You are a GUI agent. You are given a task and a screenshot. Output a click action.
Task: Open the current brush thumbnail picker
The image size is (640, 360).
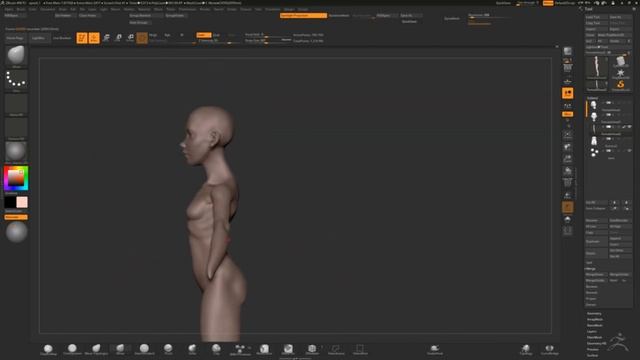(x=16, y=56)
